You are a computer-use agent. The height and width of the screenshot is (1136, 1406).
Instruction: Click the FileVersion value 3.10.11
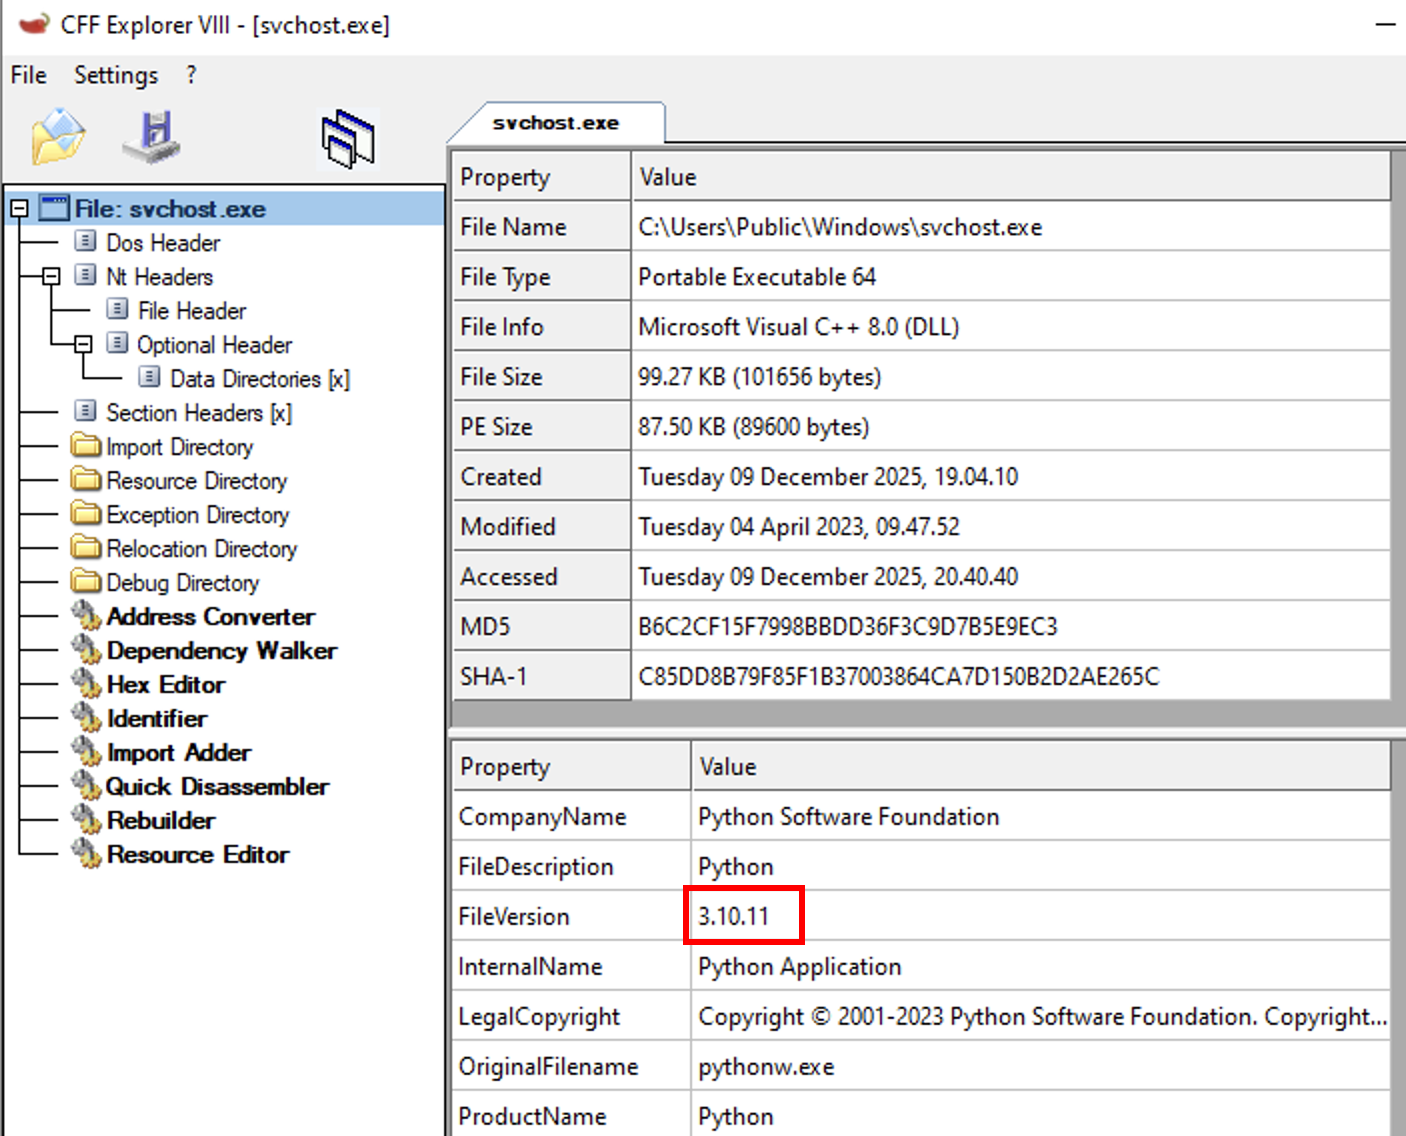pyautogui.click(x=733, y=917)
